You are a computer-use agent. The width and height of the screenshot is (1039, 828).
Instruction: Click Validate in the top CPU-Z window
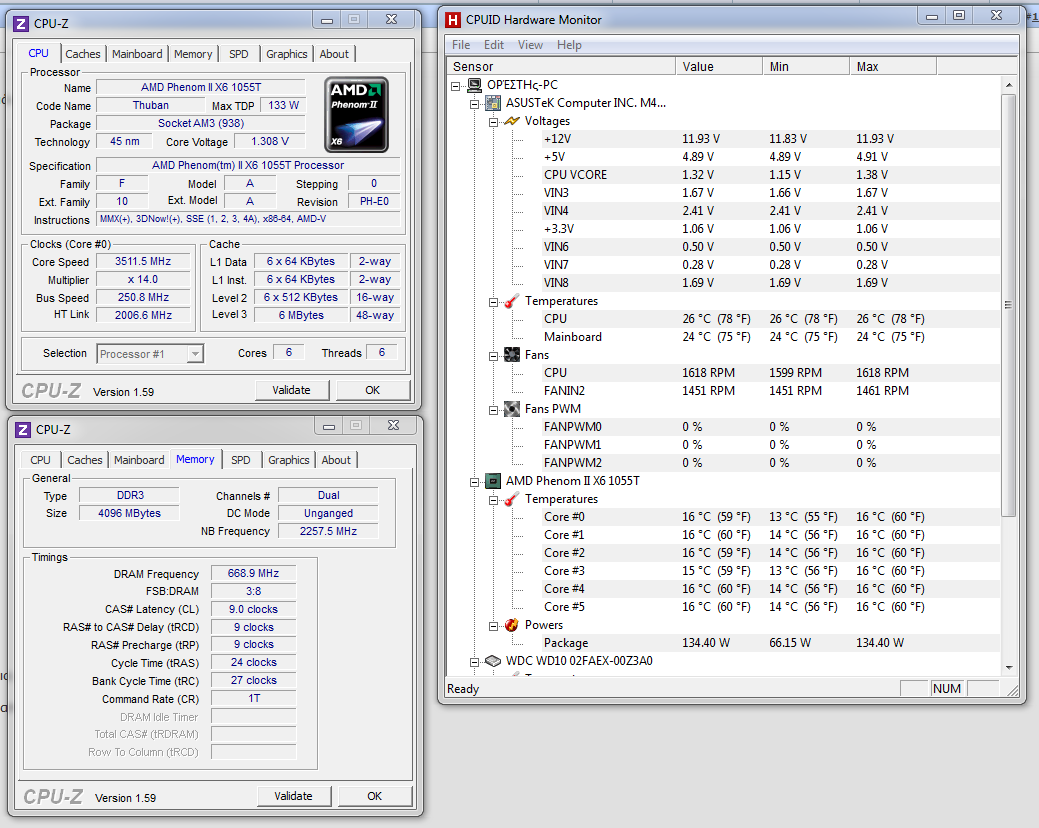click(292, 390)
